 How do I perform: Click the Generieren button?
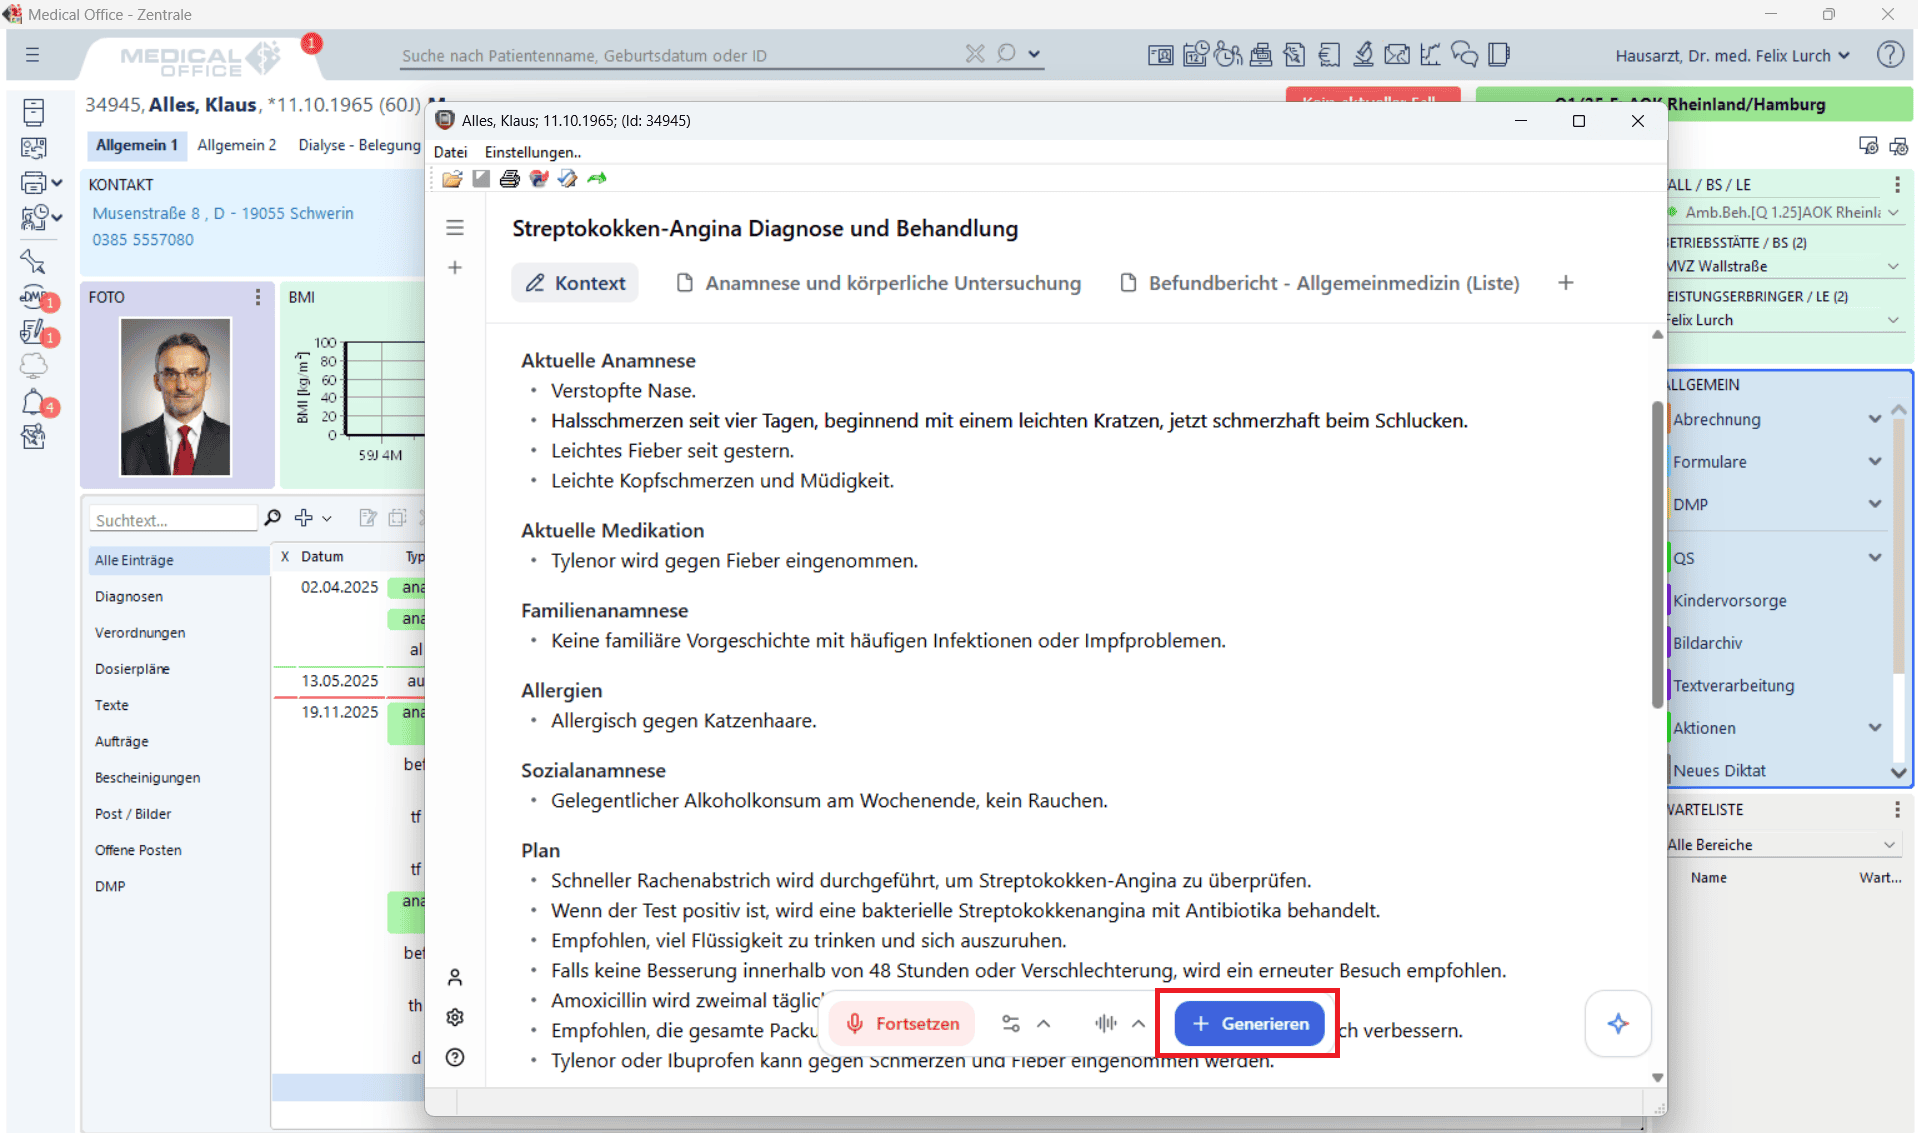1249,1023
